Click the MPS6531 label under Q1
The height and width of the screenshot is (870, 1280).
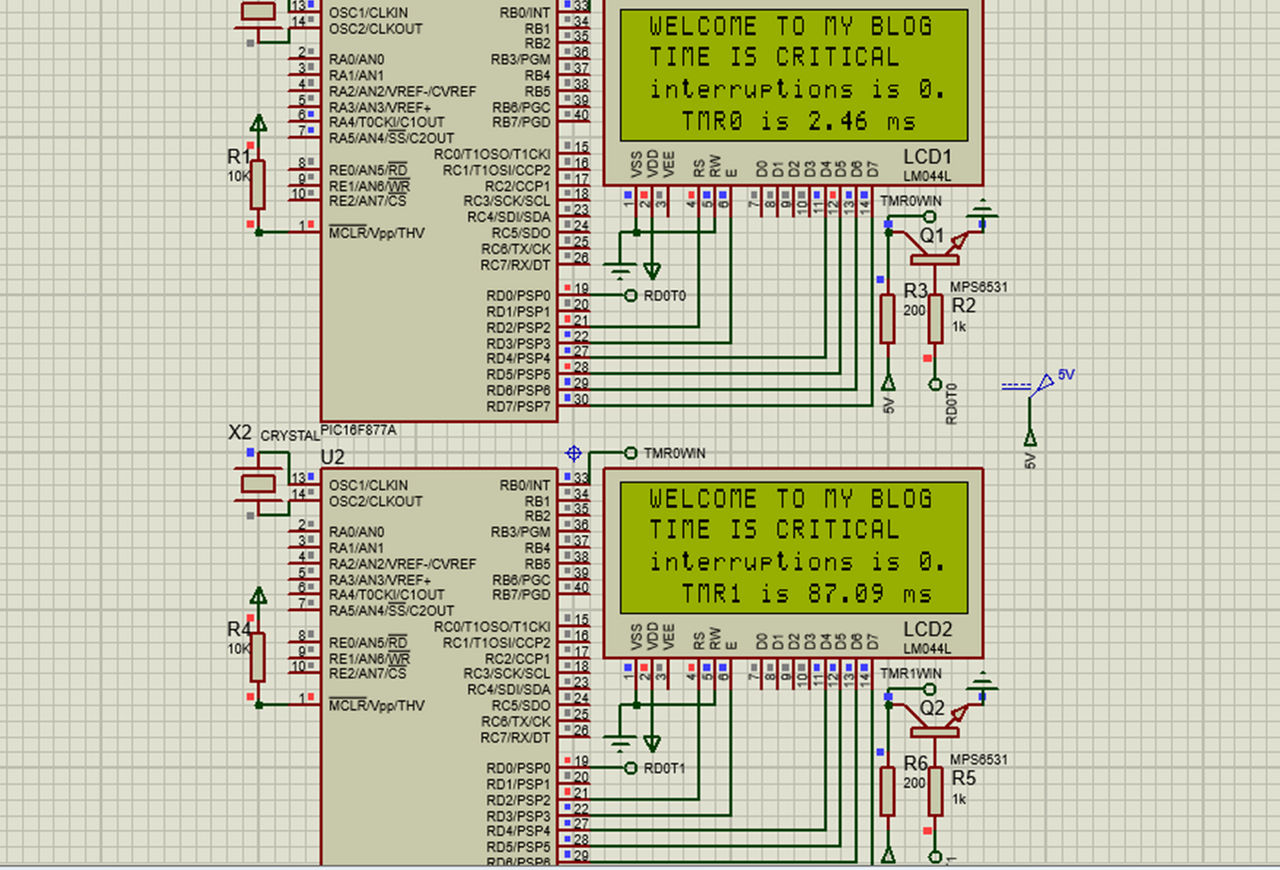click(x=979, y=287)
